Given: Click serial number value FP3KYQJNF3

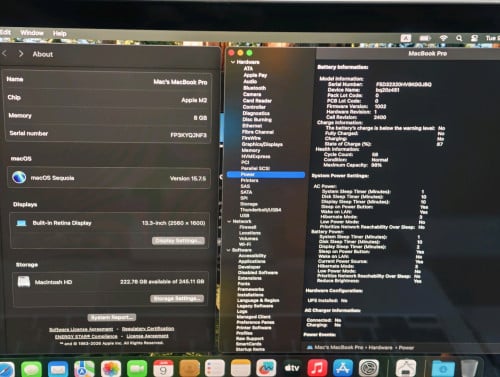Looking at the screenshot, I should [188, 135].
